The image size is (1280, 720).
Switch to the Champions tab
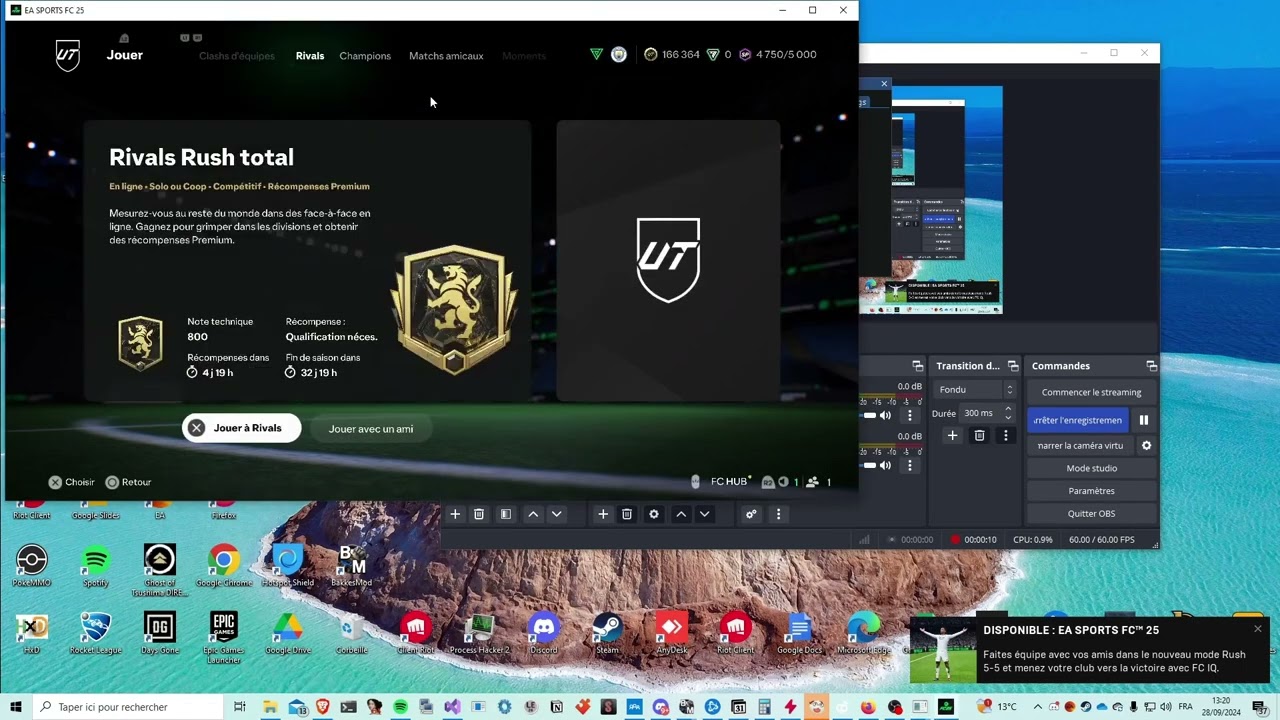coord(365,56)
